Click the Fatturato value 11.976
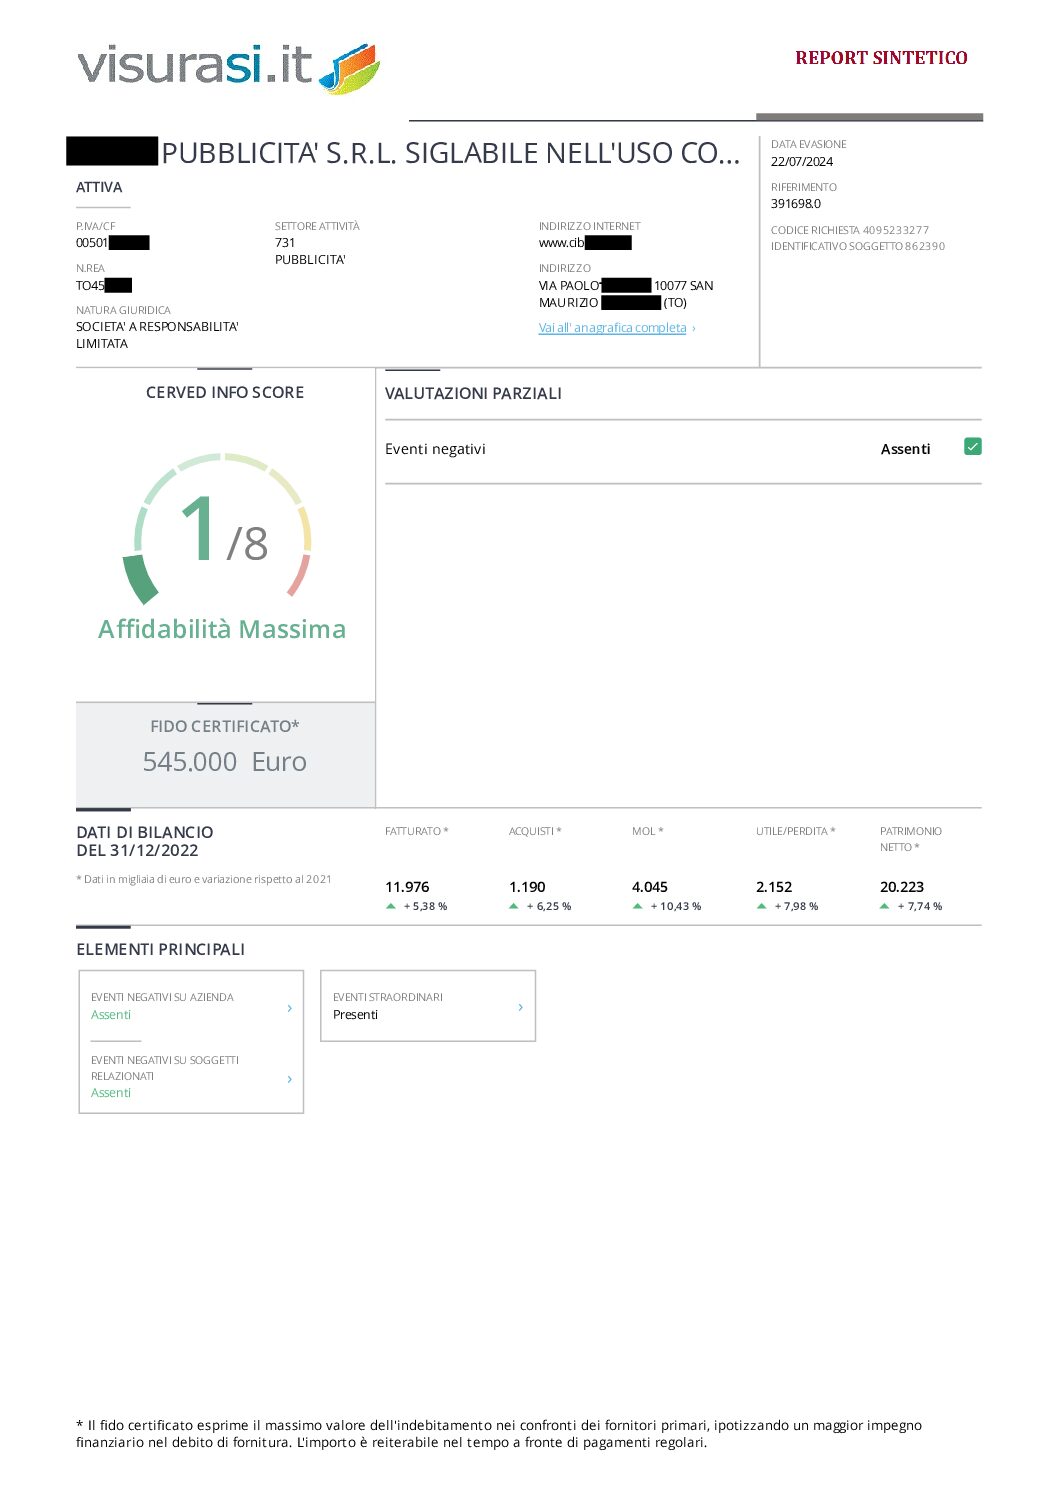 [407, 887]
